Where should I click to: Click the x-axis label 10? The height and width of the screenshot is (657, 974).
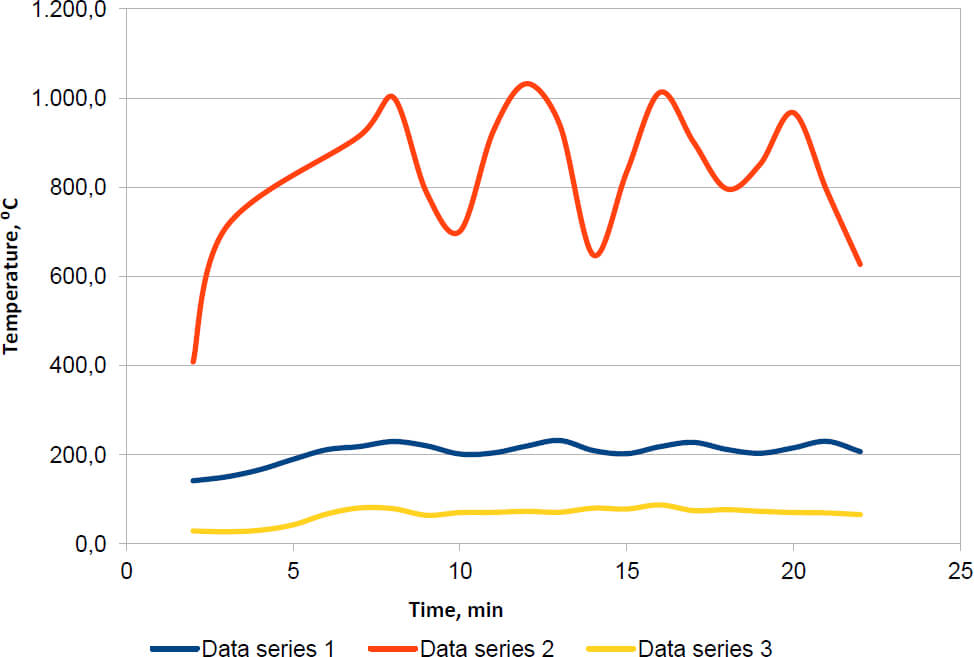pyautogui.click(x=459, y=571)
